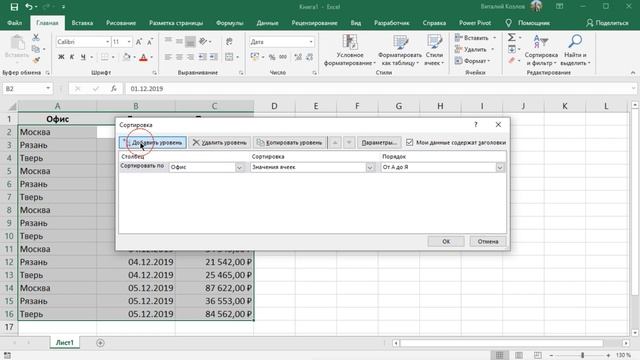This screenshot has height=360, width=640.
Task: Click the Параметры button in dialog
Action: point(379,142)
